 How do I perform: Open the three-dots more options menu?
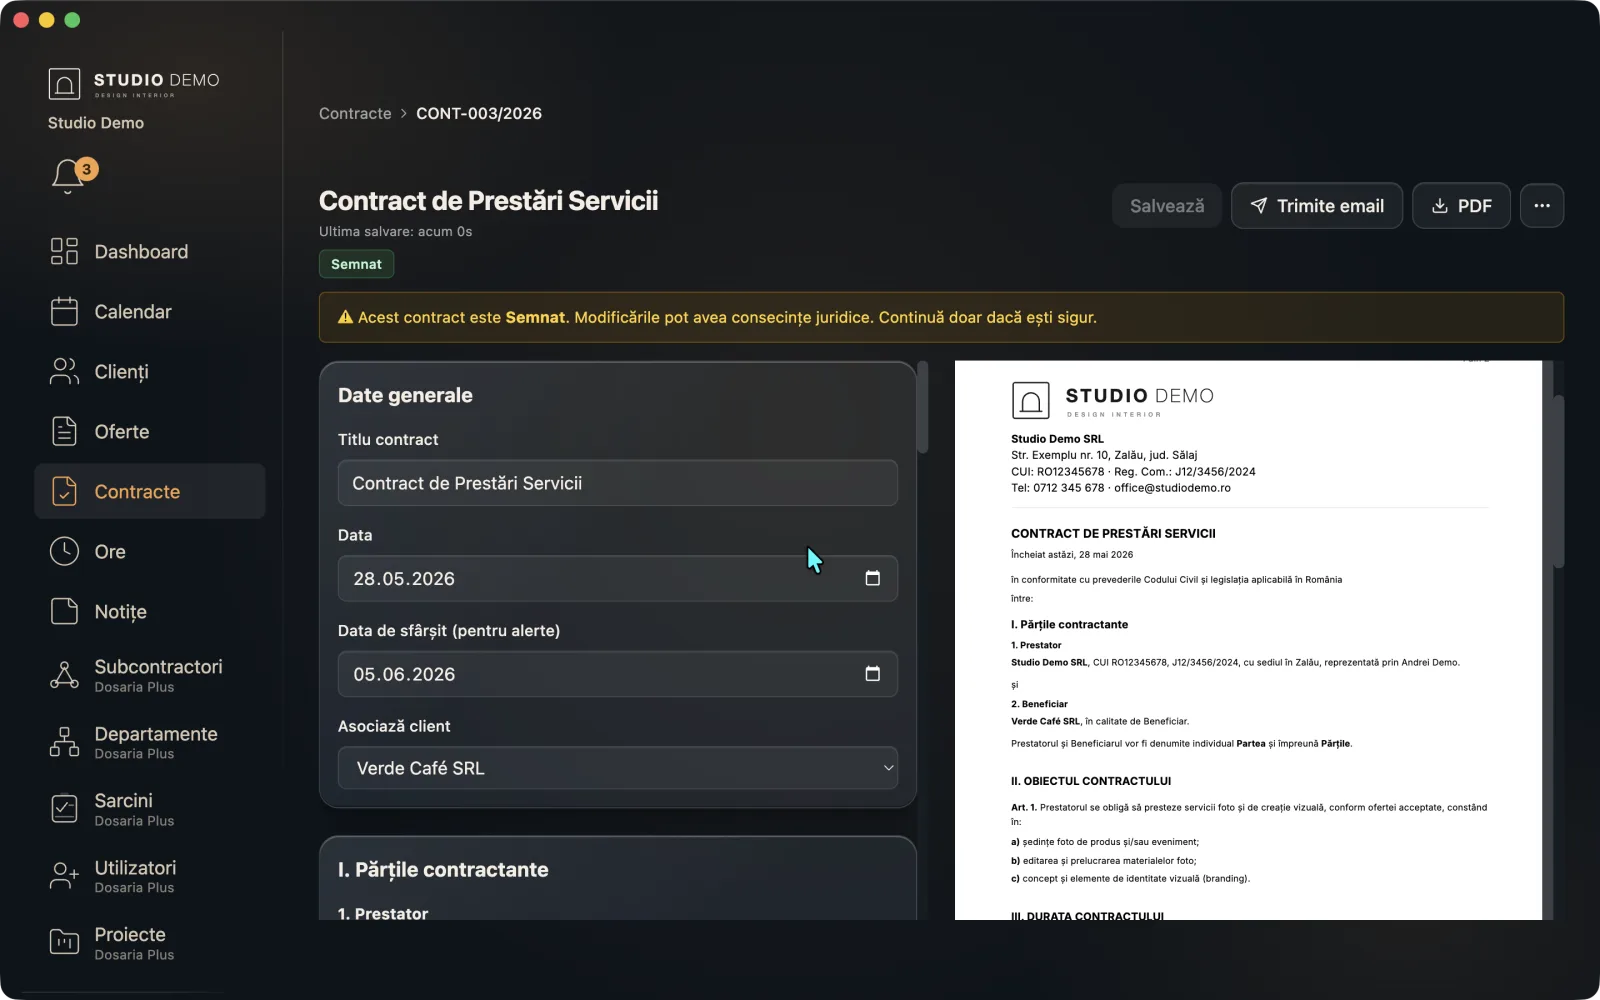1542,206
